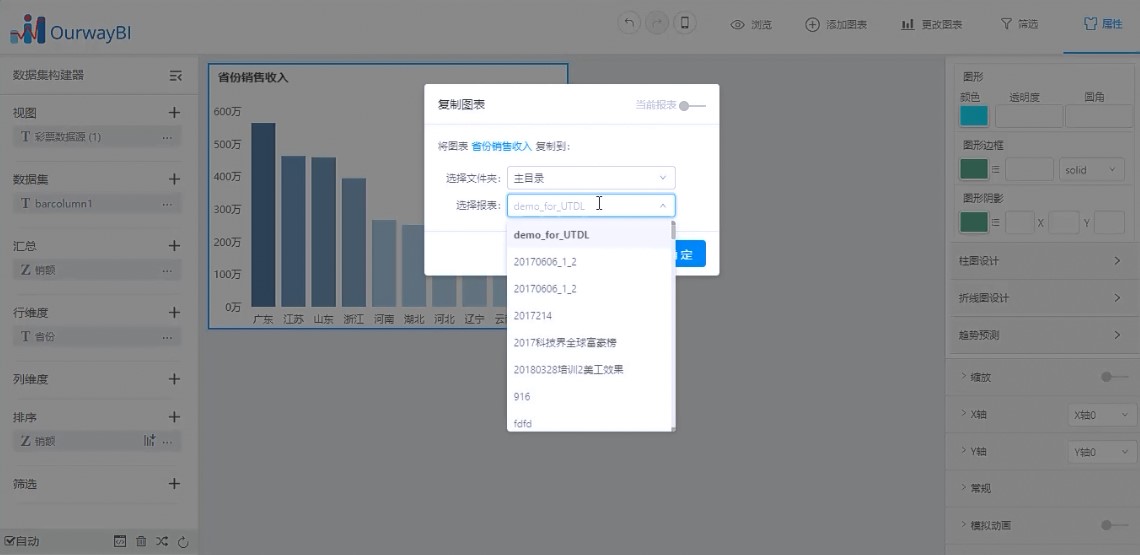Expand the 柱图设计 section
The image size is (1140, 555).
pos(1040,261)
